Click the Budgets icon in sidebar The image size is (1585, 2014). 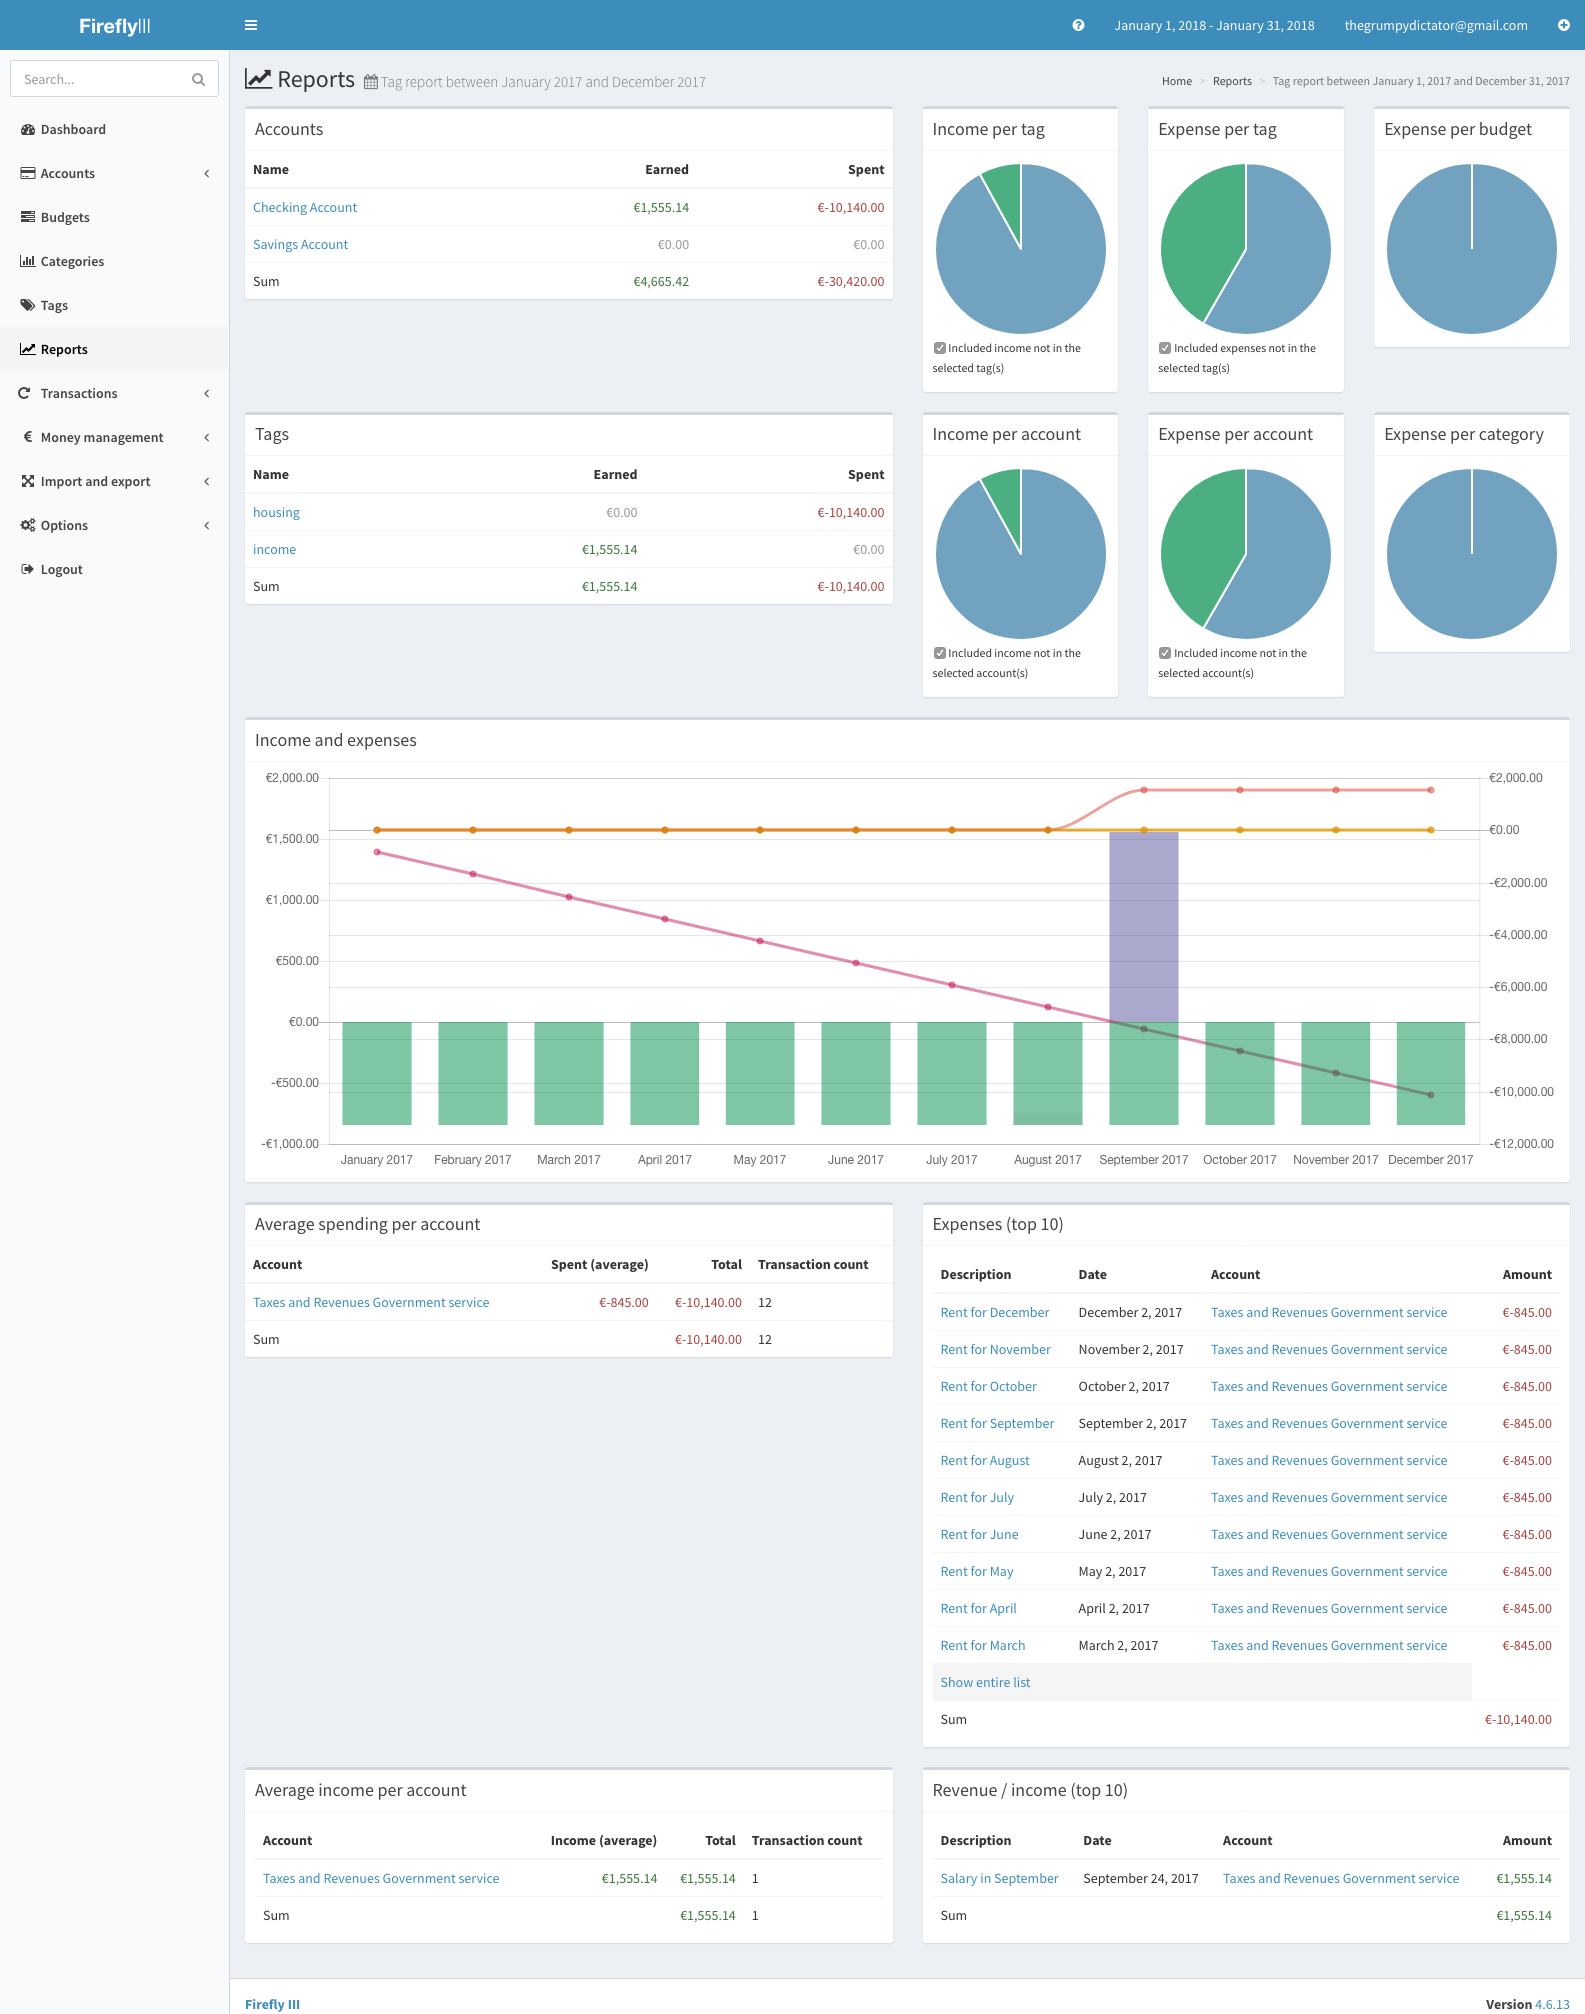point(28,217)
